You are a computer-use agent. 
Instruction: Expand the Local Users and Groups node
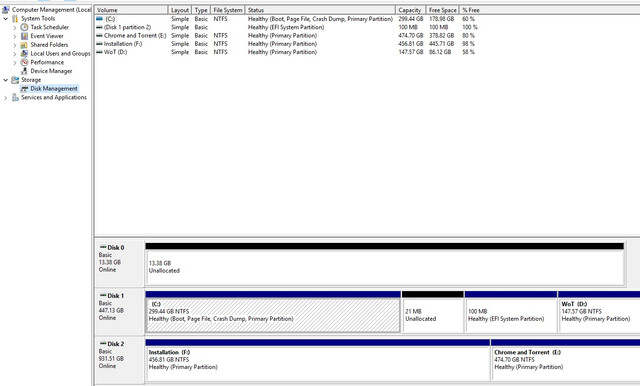point(15,53)
